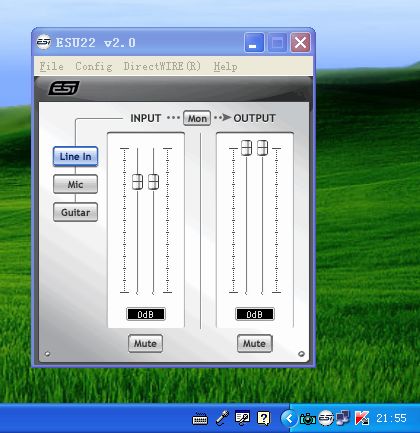Click the left output fader knob
This screenshot has width=420, height=433.
tap(246, 148)
